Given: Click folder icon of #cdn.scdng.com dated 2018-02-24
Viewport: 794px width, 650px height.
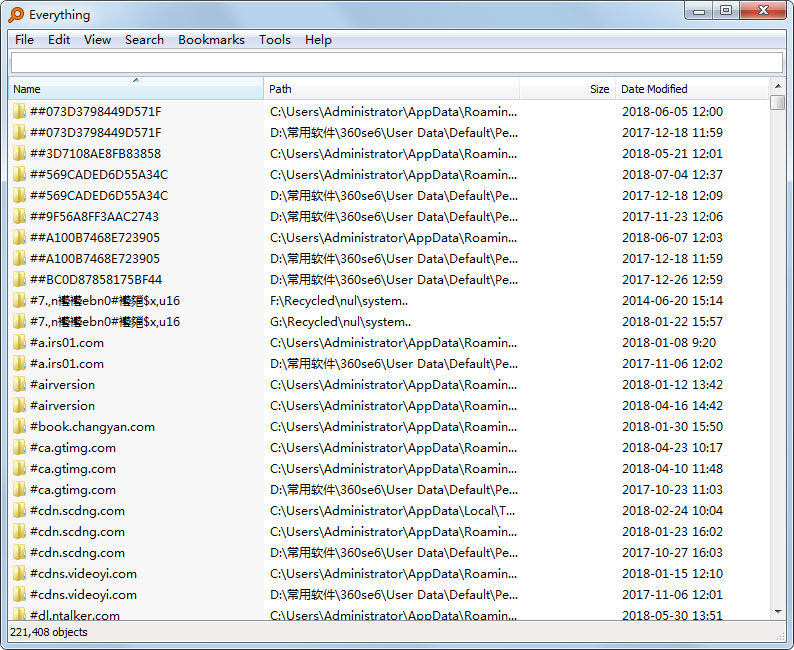Looking at the screenshot, I should point(19,511).
